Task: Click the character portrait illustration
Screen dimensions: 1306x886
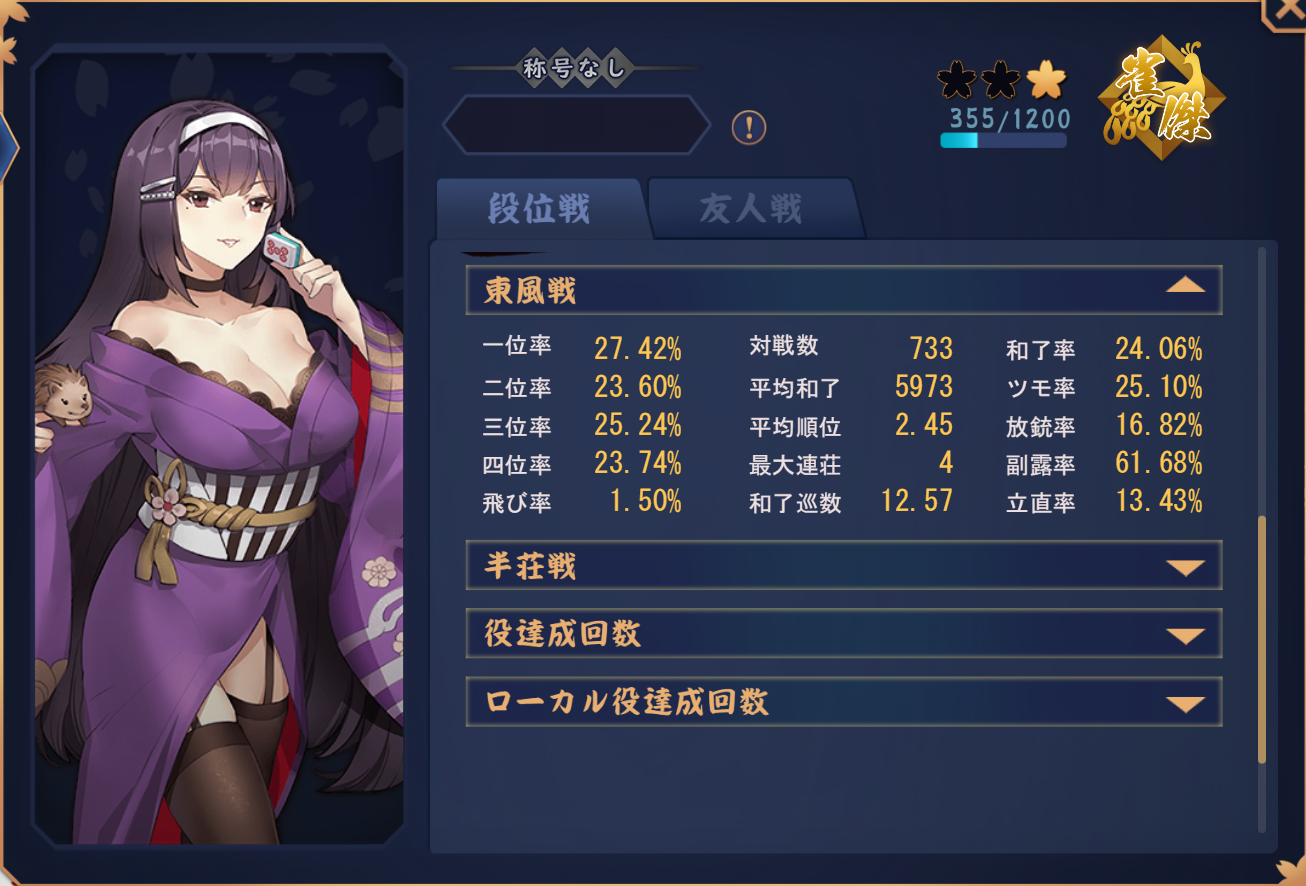Action: pyautogui.click(x=219, y=450)
